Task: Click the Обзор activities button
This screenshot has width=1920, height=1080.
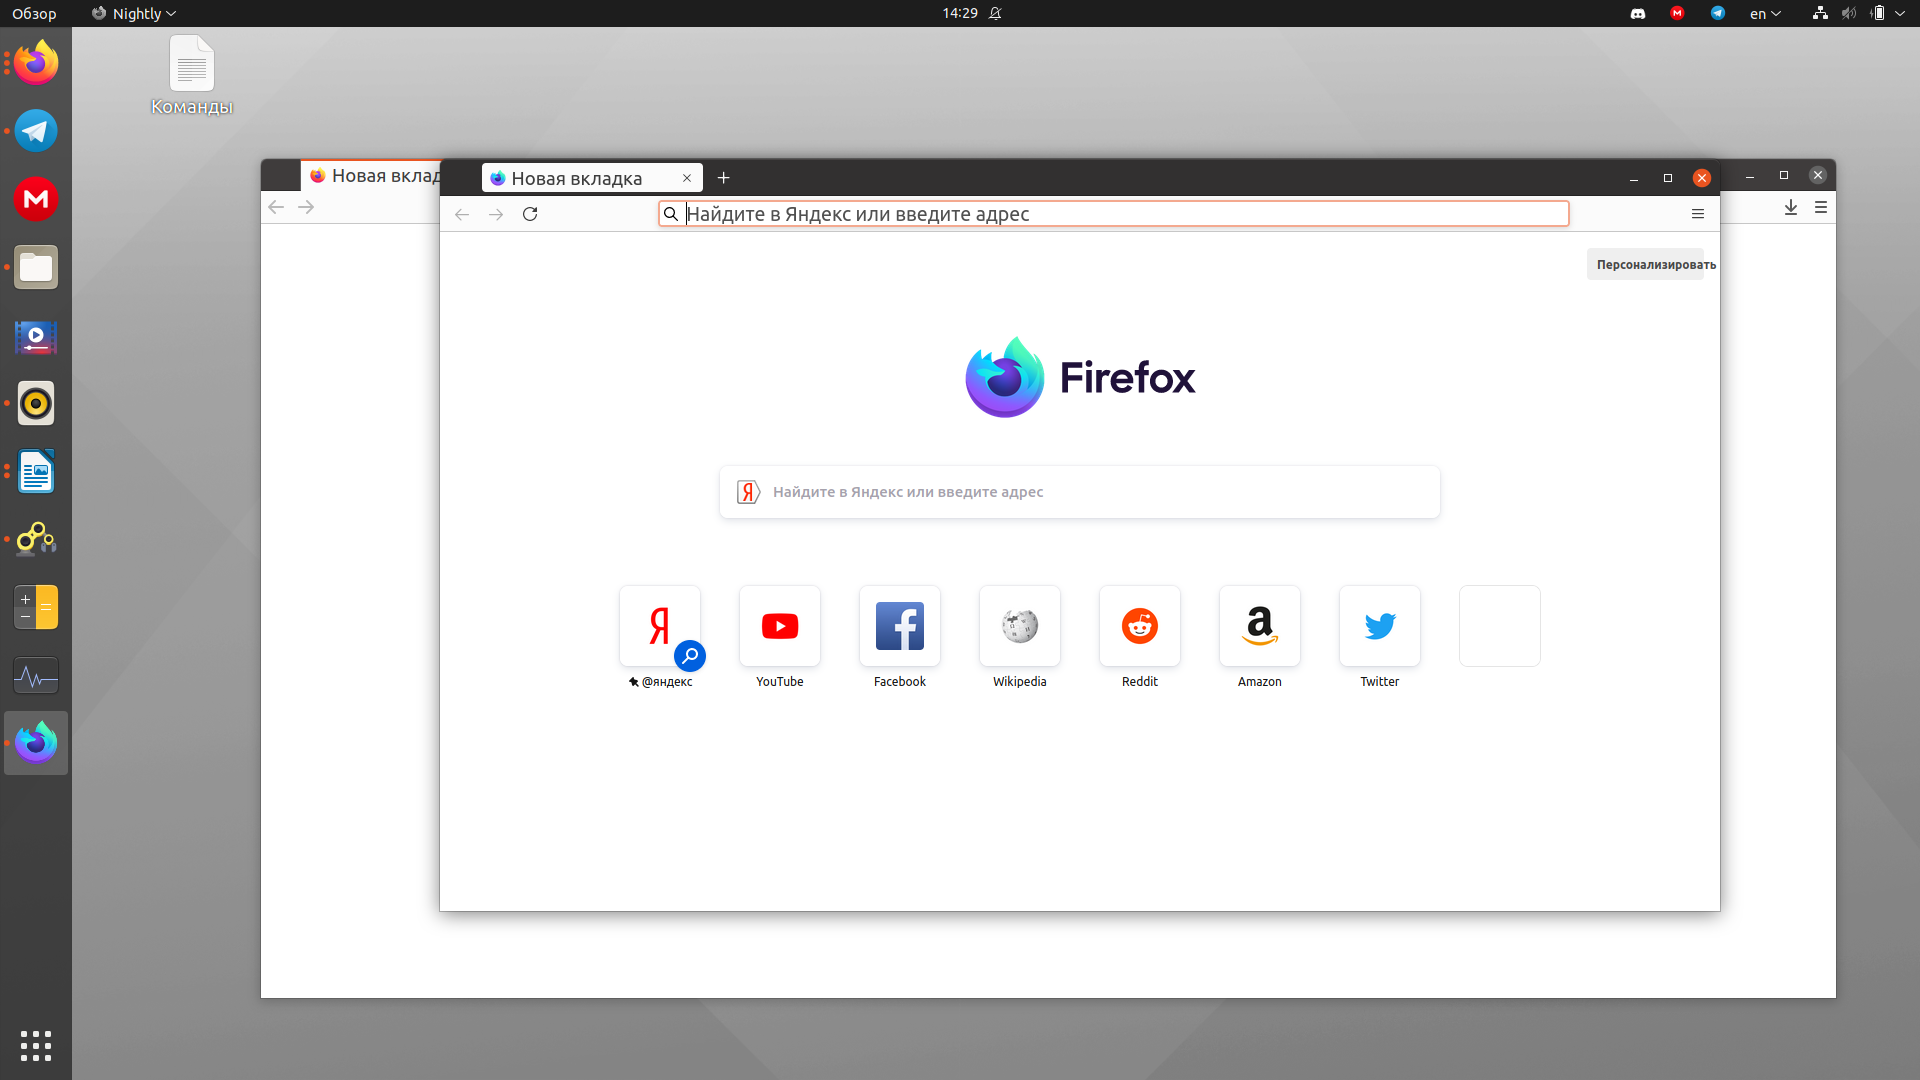Action: (34, 13)
